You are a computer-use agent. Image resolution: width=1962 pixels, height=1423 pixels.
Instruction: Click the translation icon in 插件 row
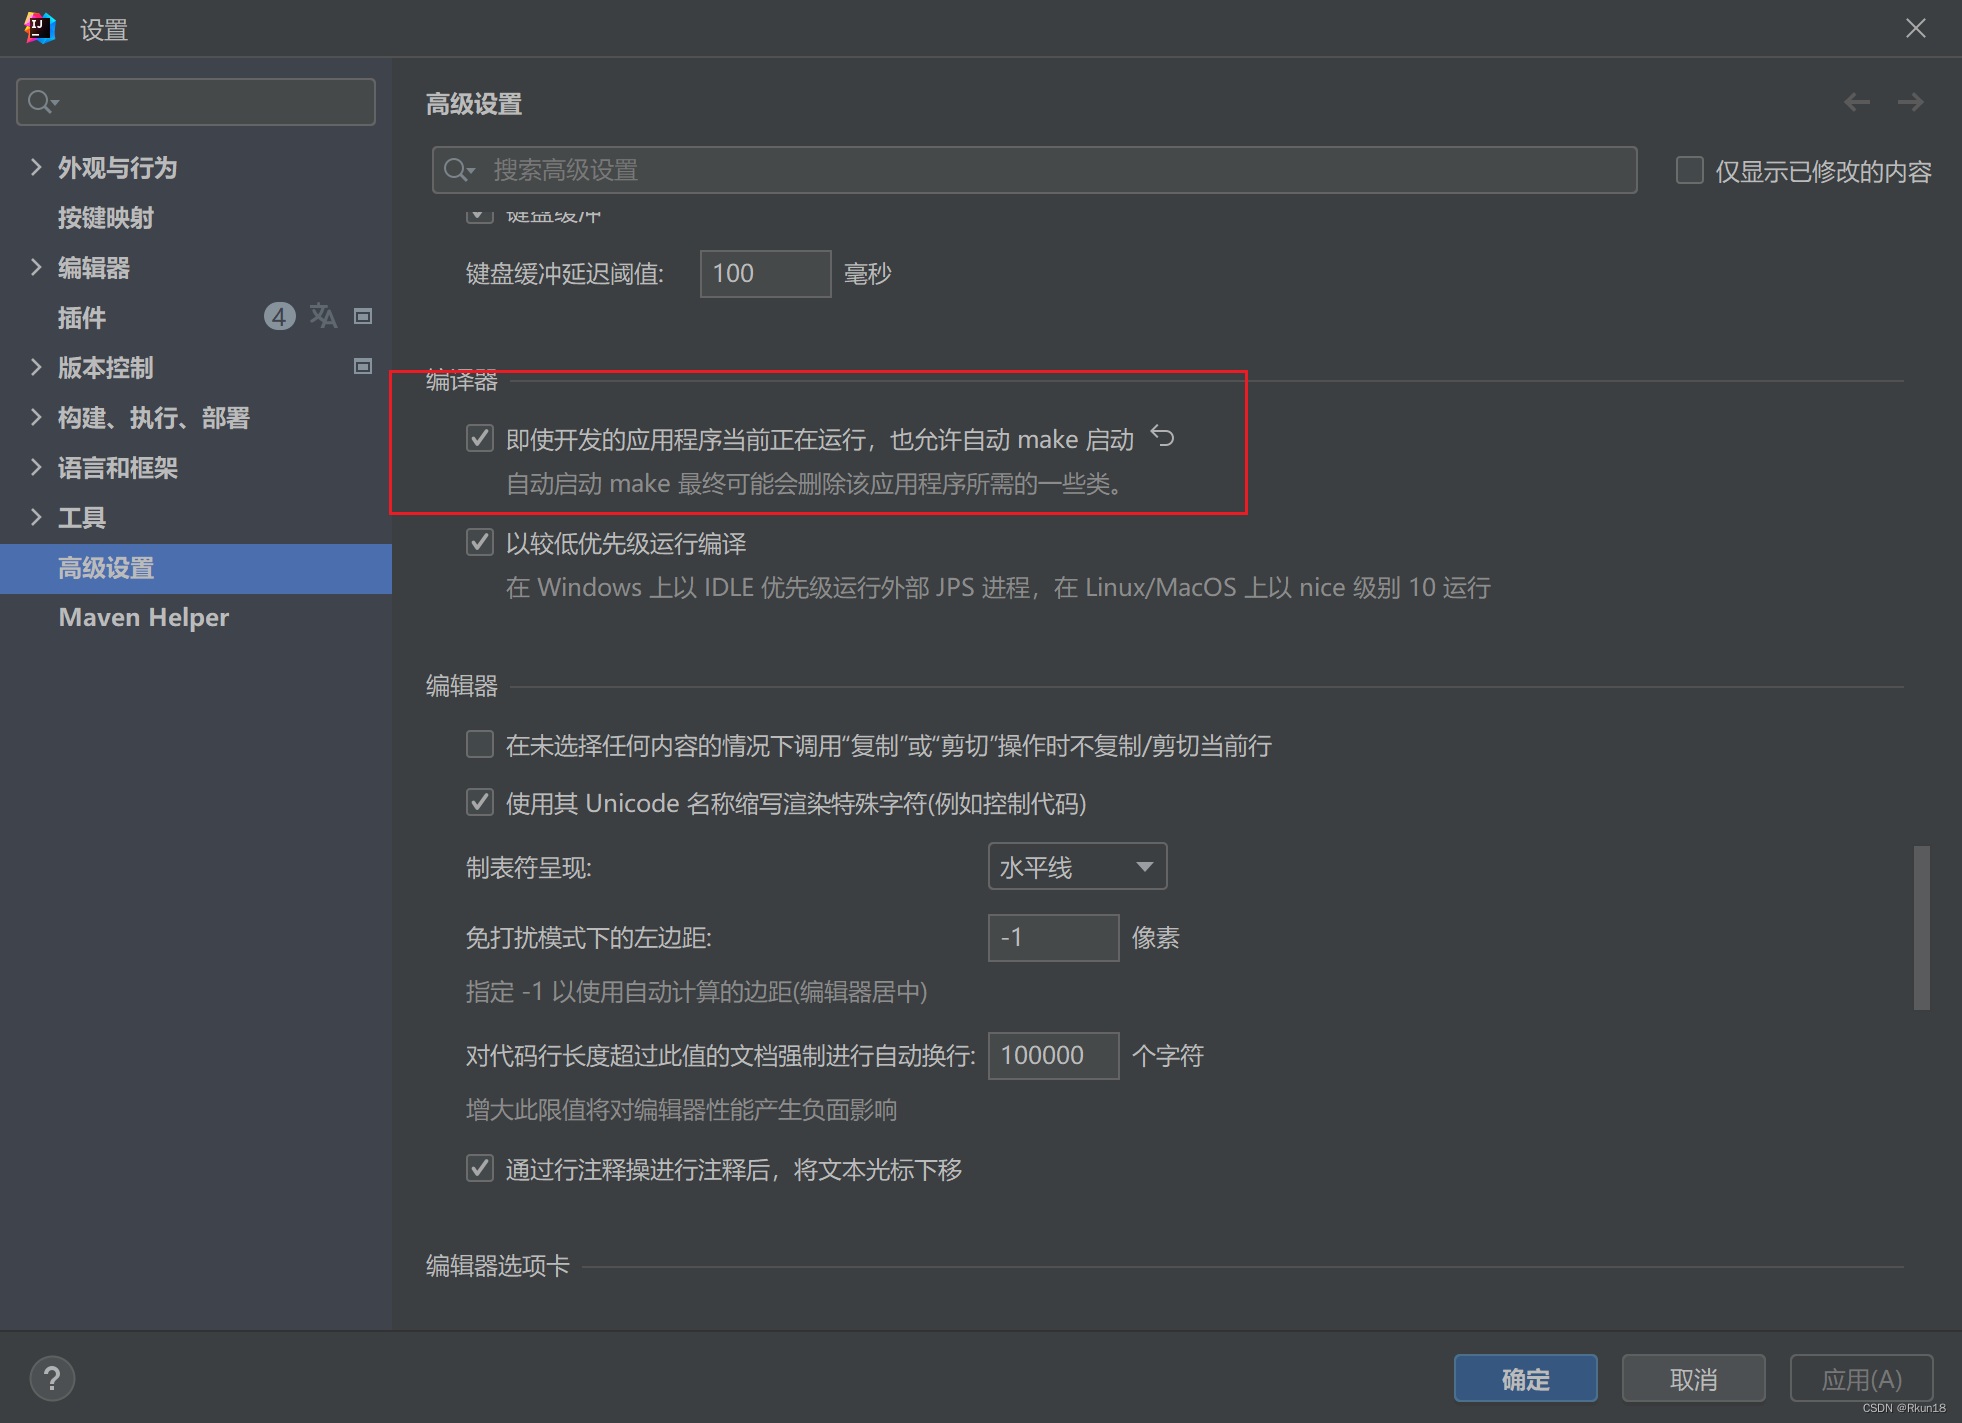[323, 316]
